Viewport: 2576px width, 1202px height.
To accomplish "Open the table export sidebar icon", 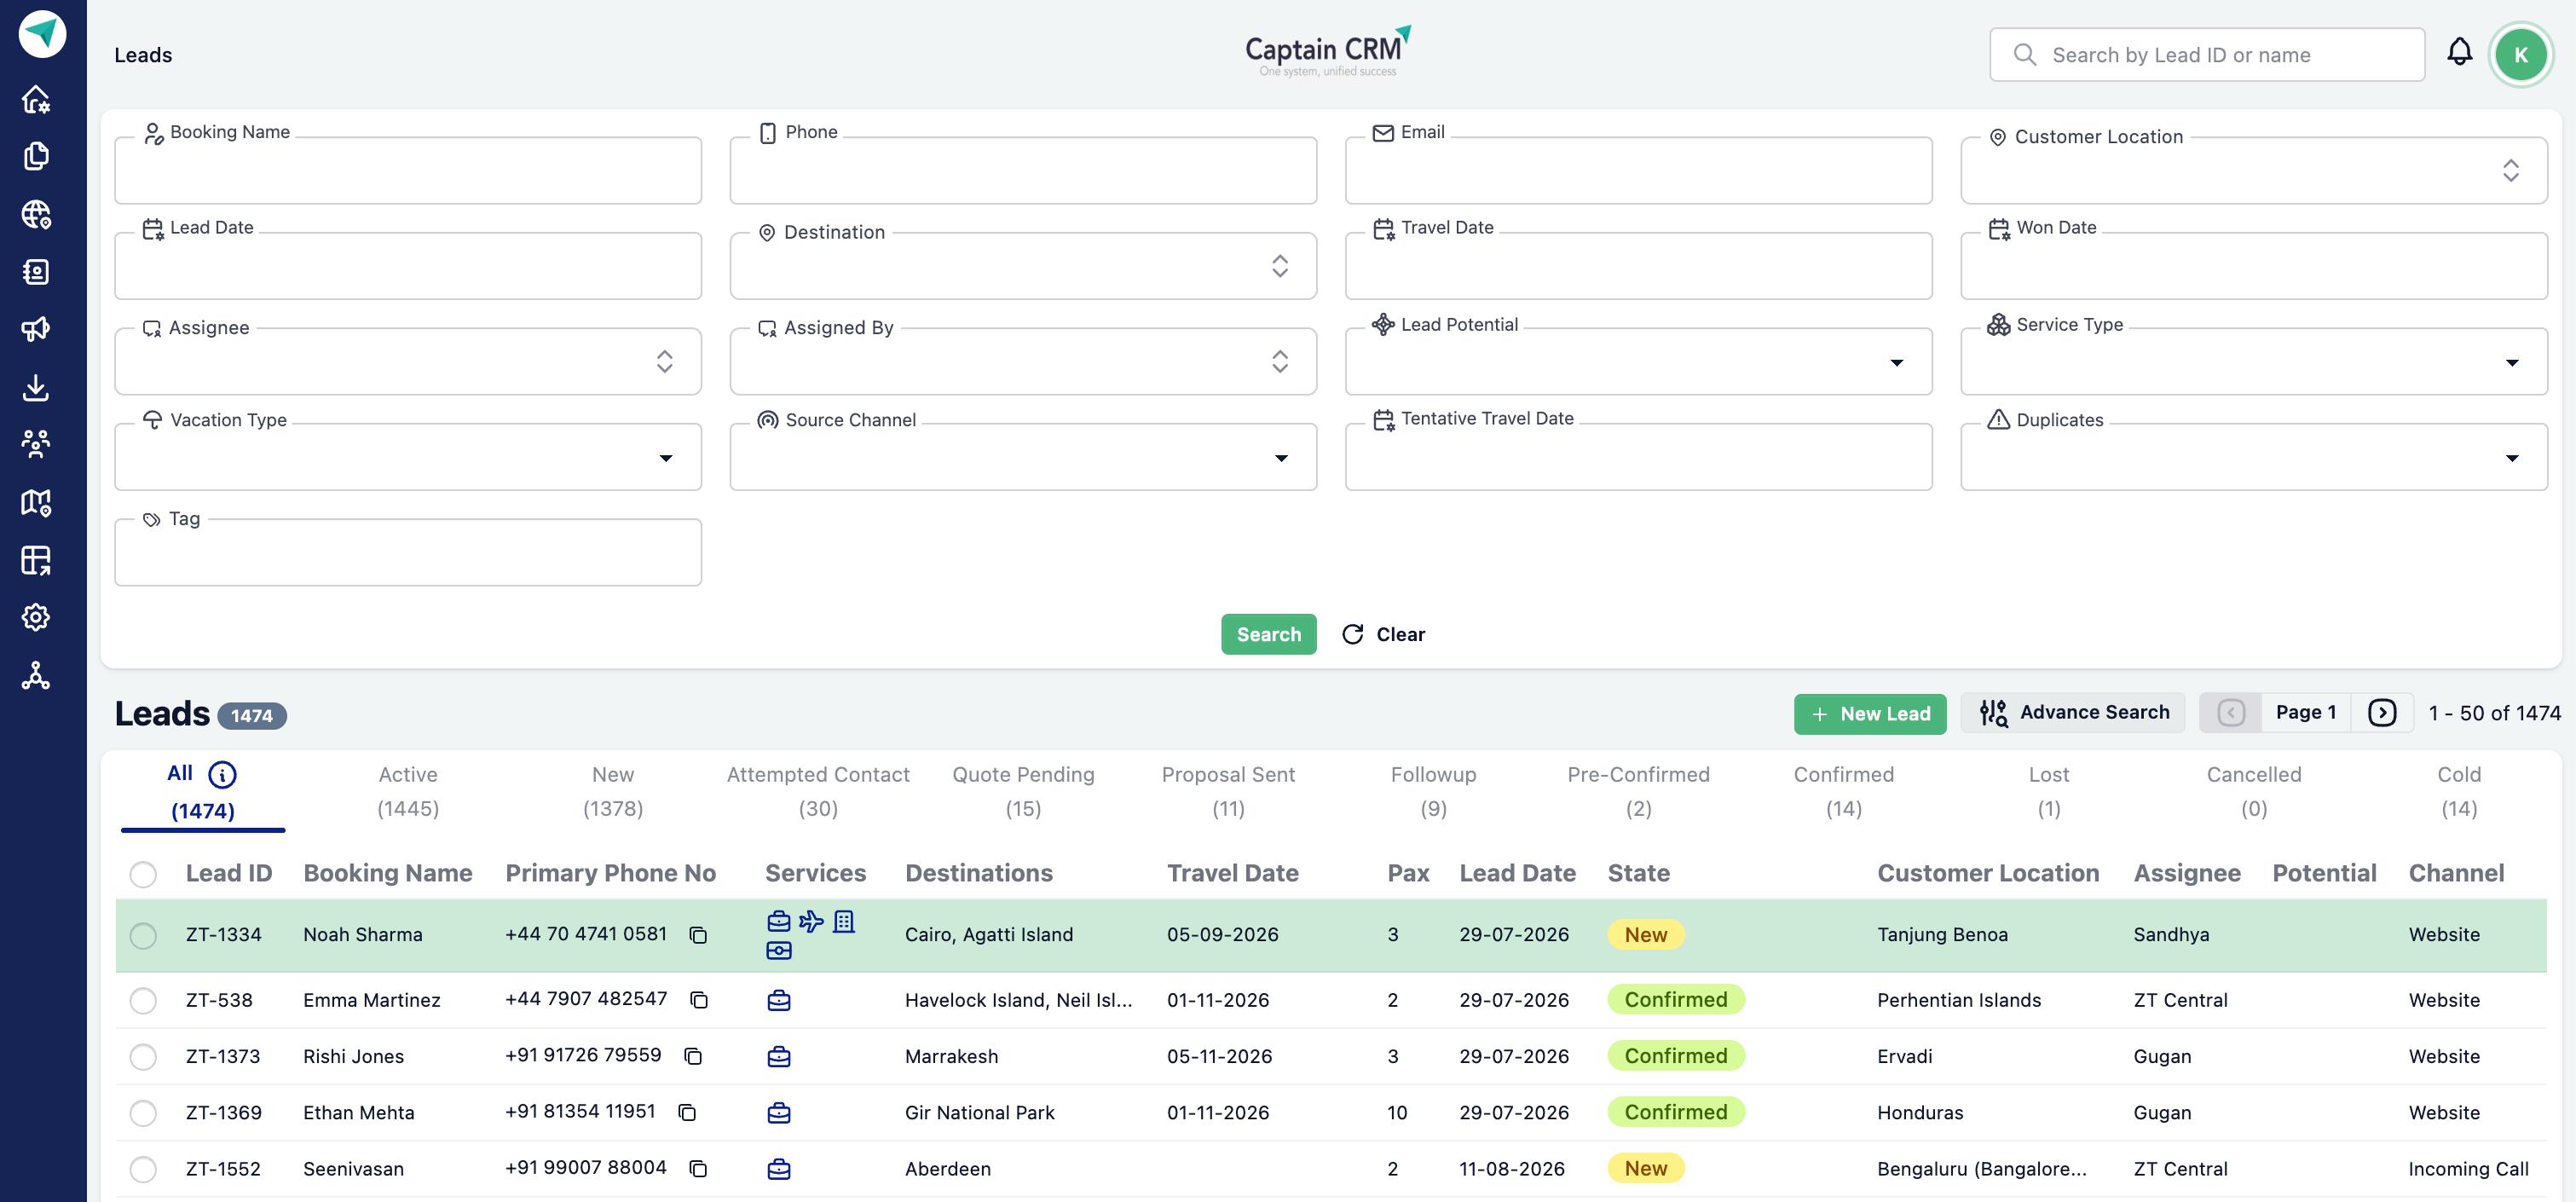I will click(36, 560).
